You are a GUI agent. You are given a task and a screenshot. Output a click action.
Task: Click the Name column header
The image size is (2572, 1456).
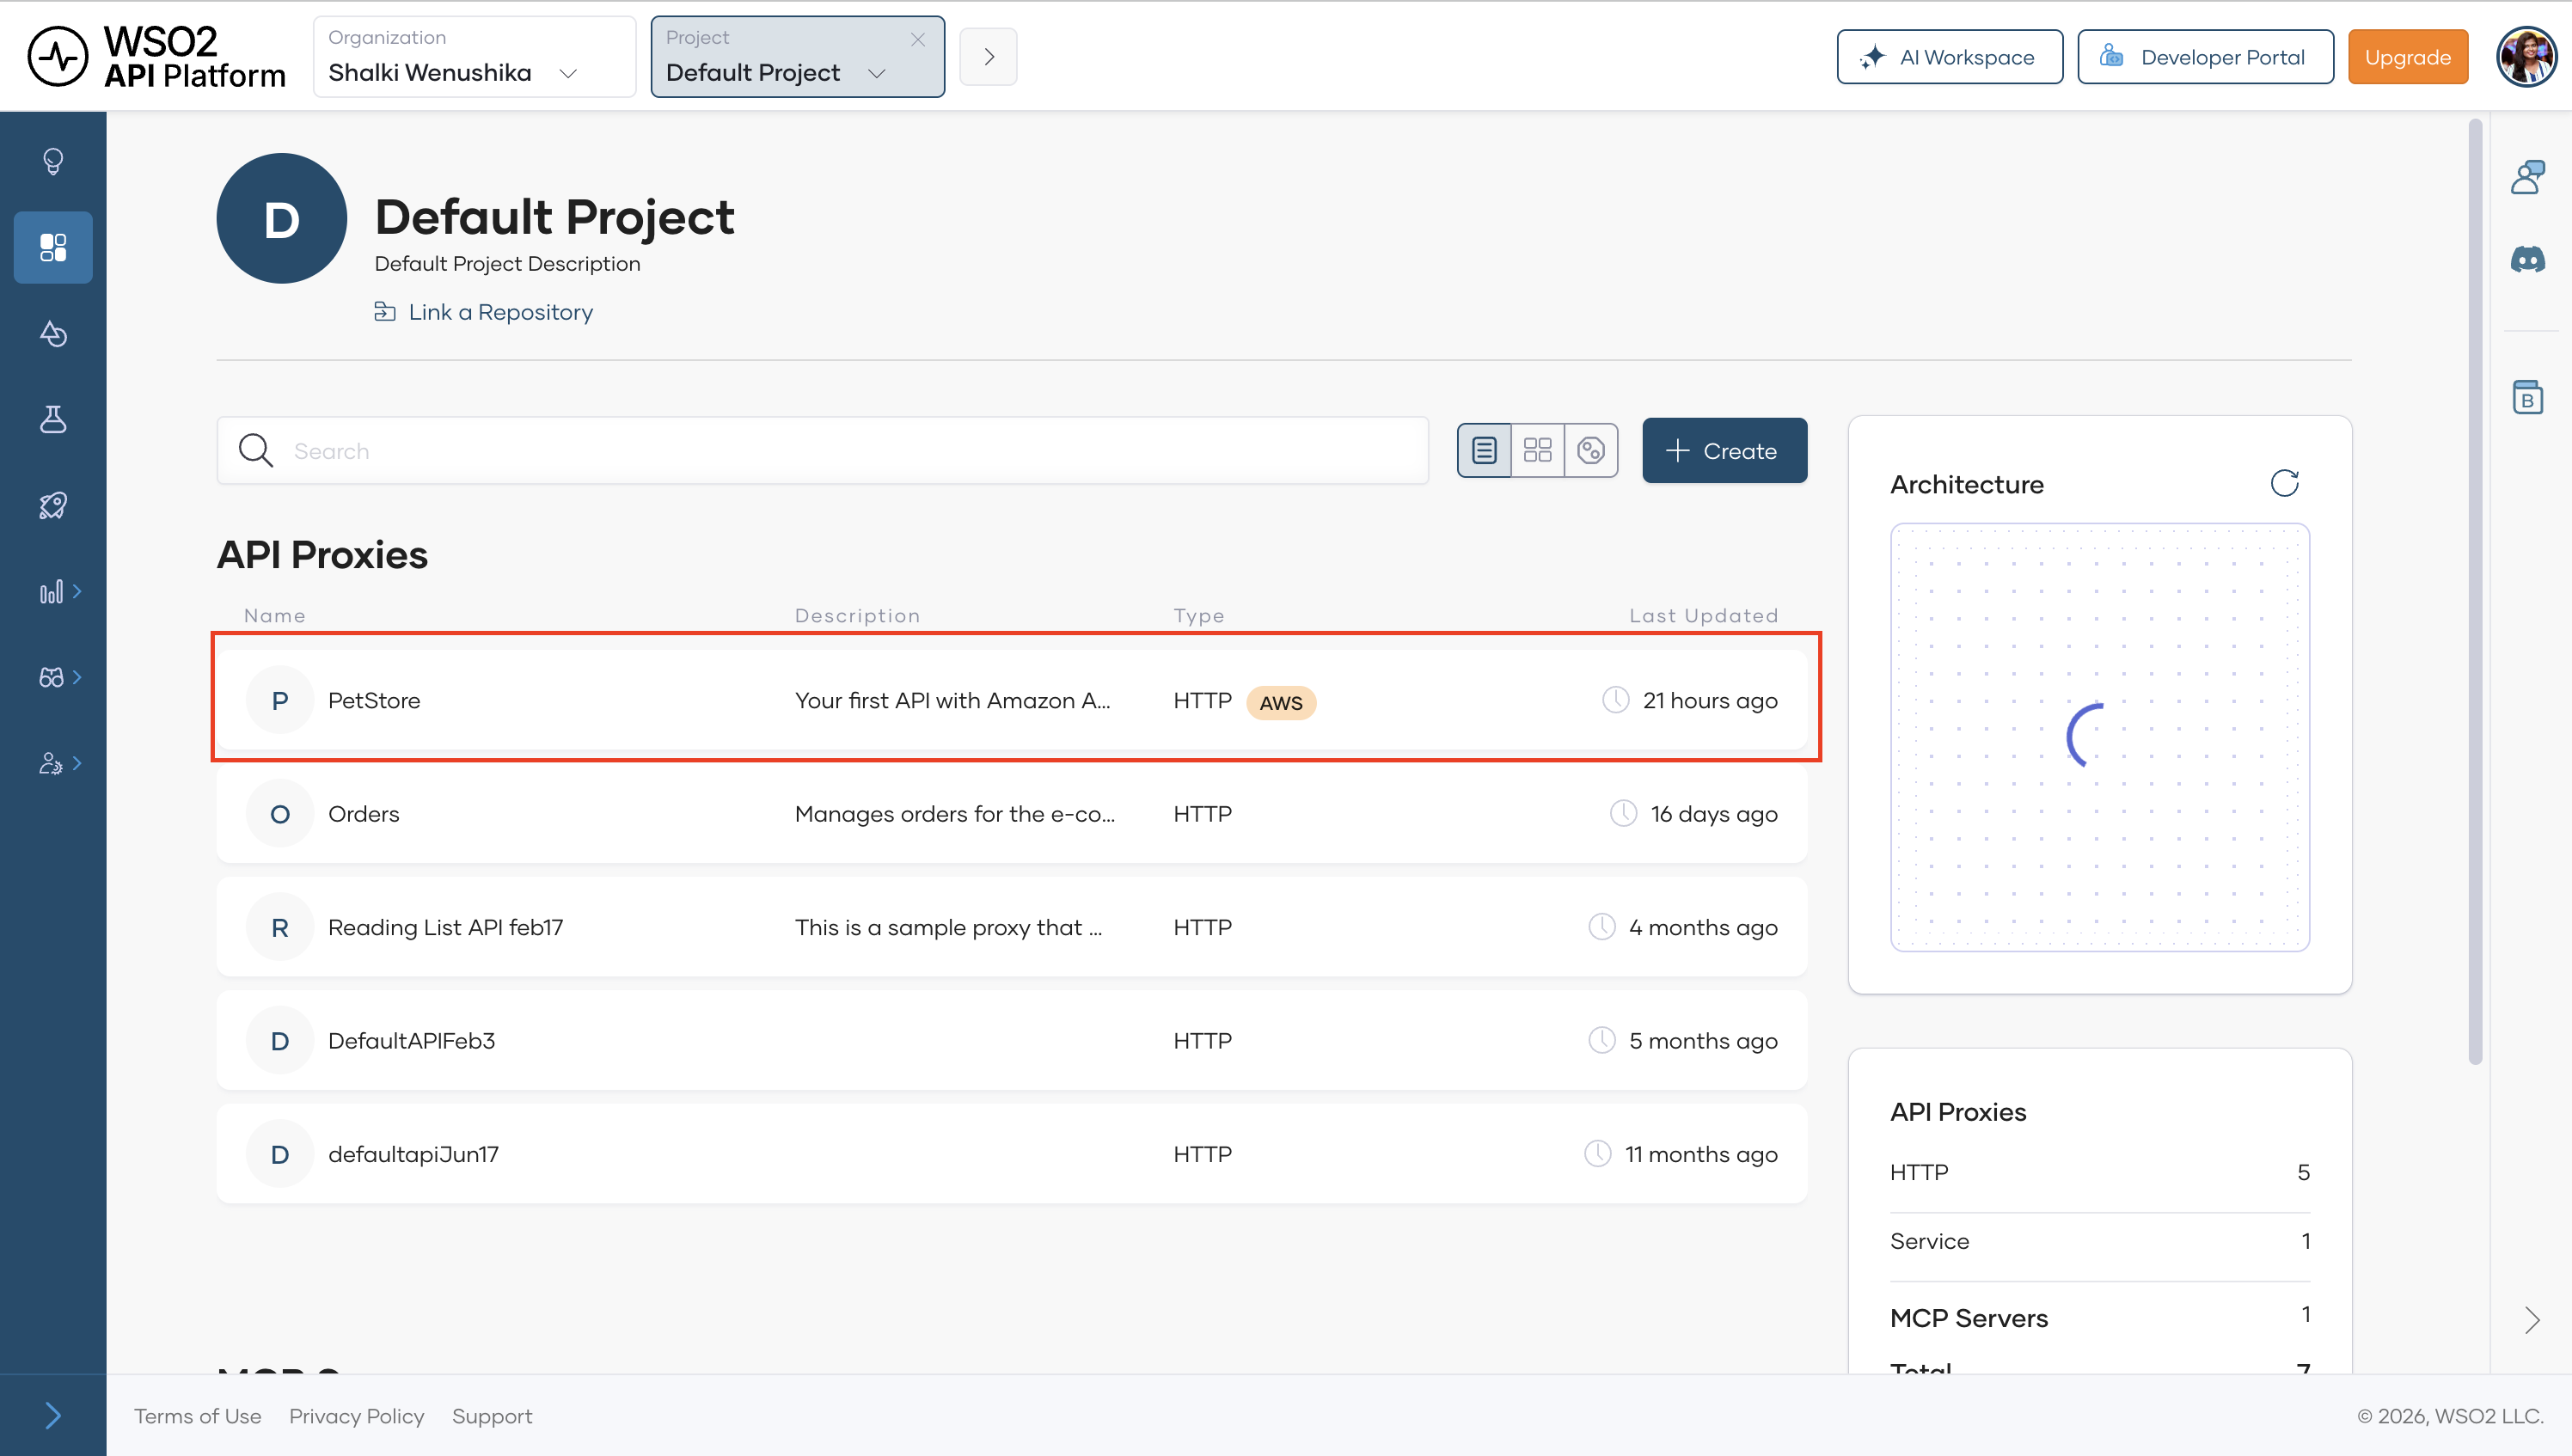275,616
